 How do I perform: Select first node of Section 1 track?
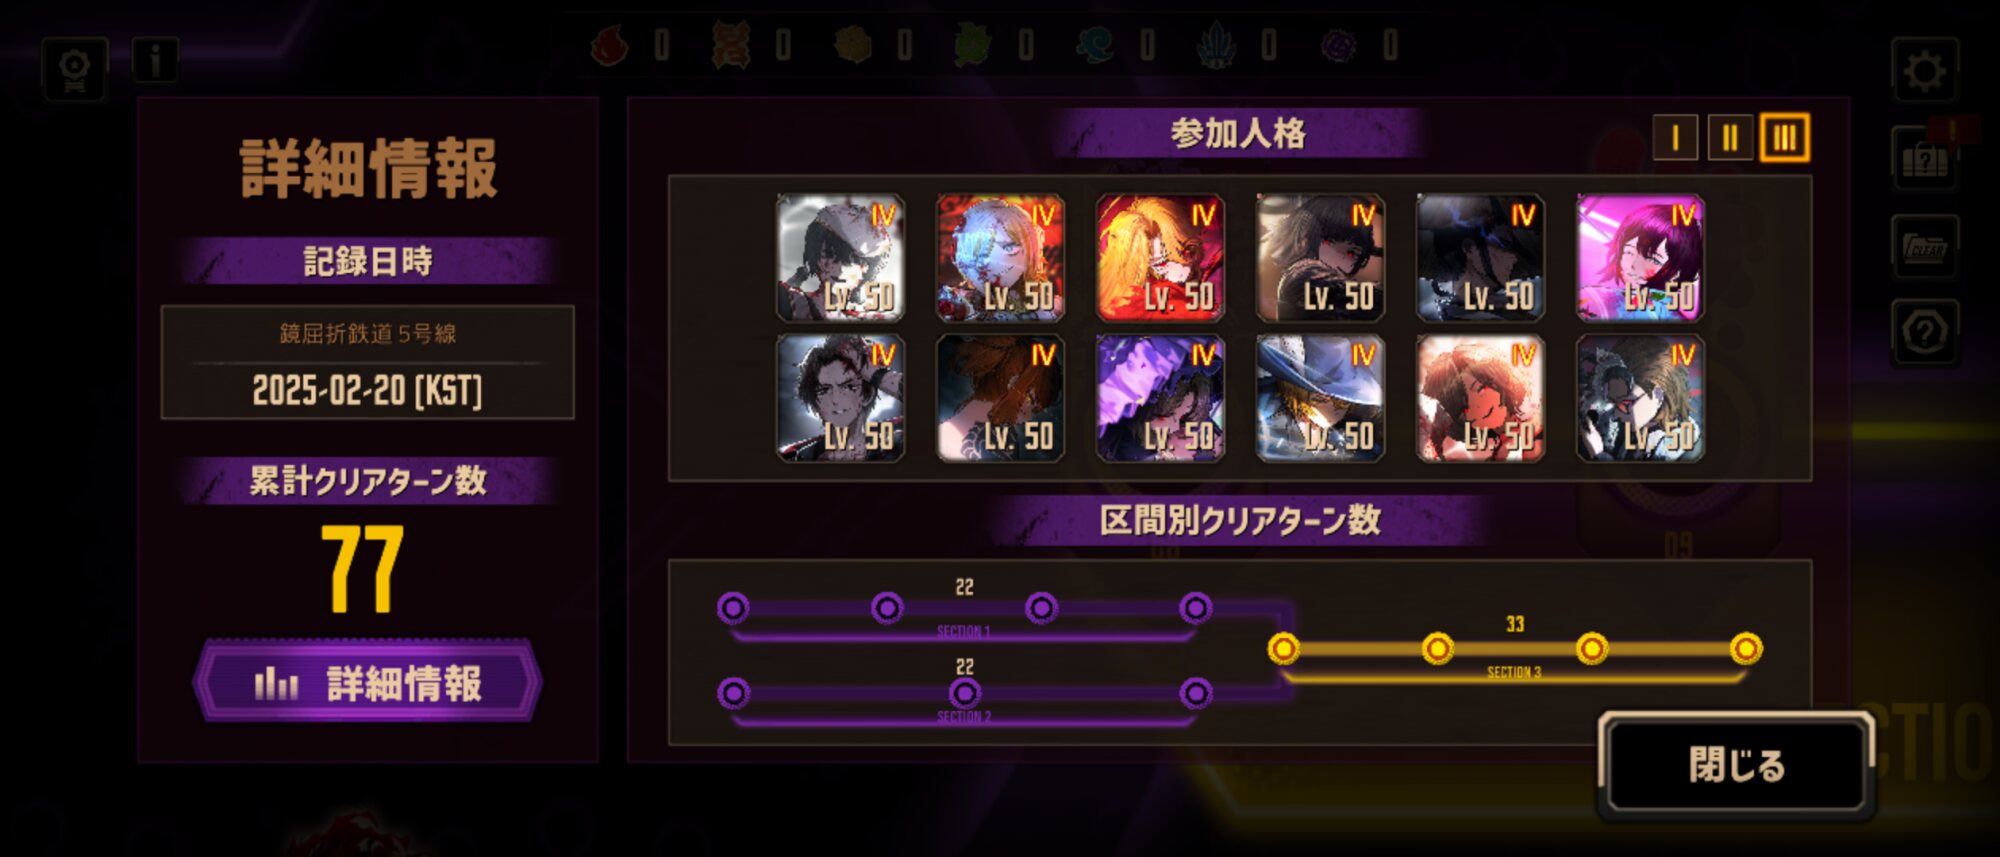[x=733, y=608]
